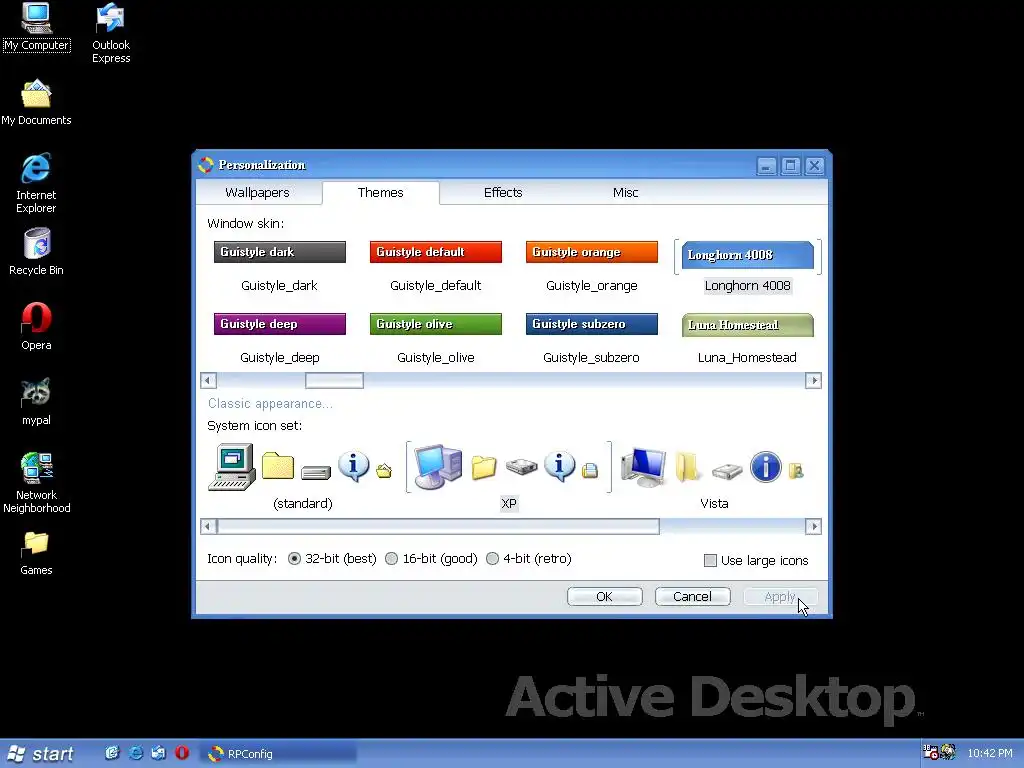Minimize the Personalization window
The height and width of the screenshot is (768, 1024).
(x=766, y=166)
